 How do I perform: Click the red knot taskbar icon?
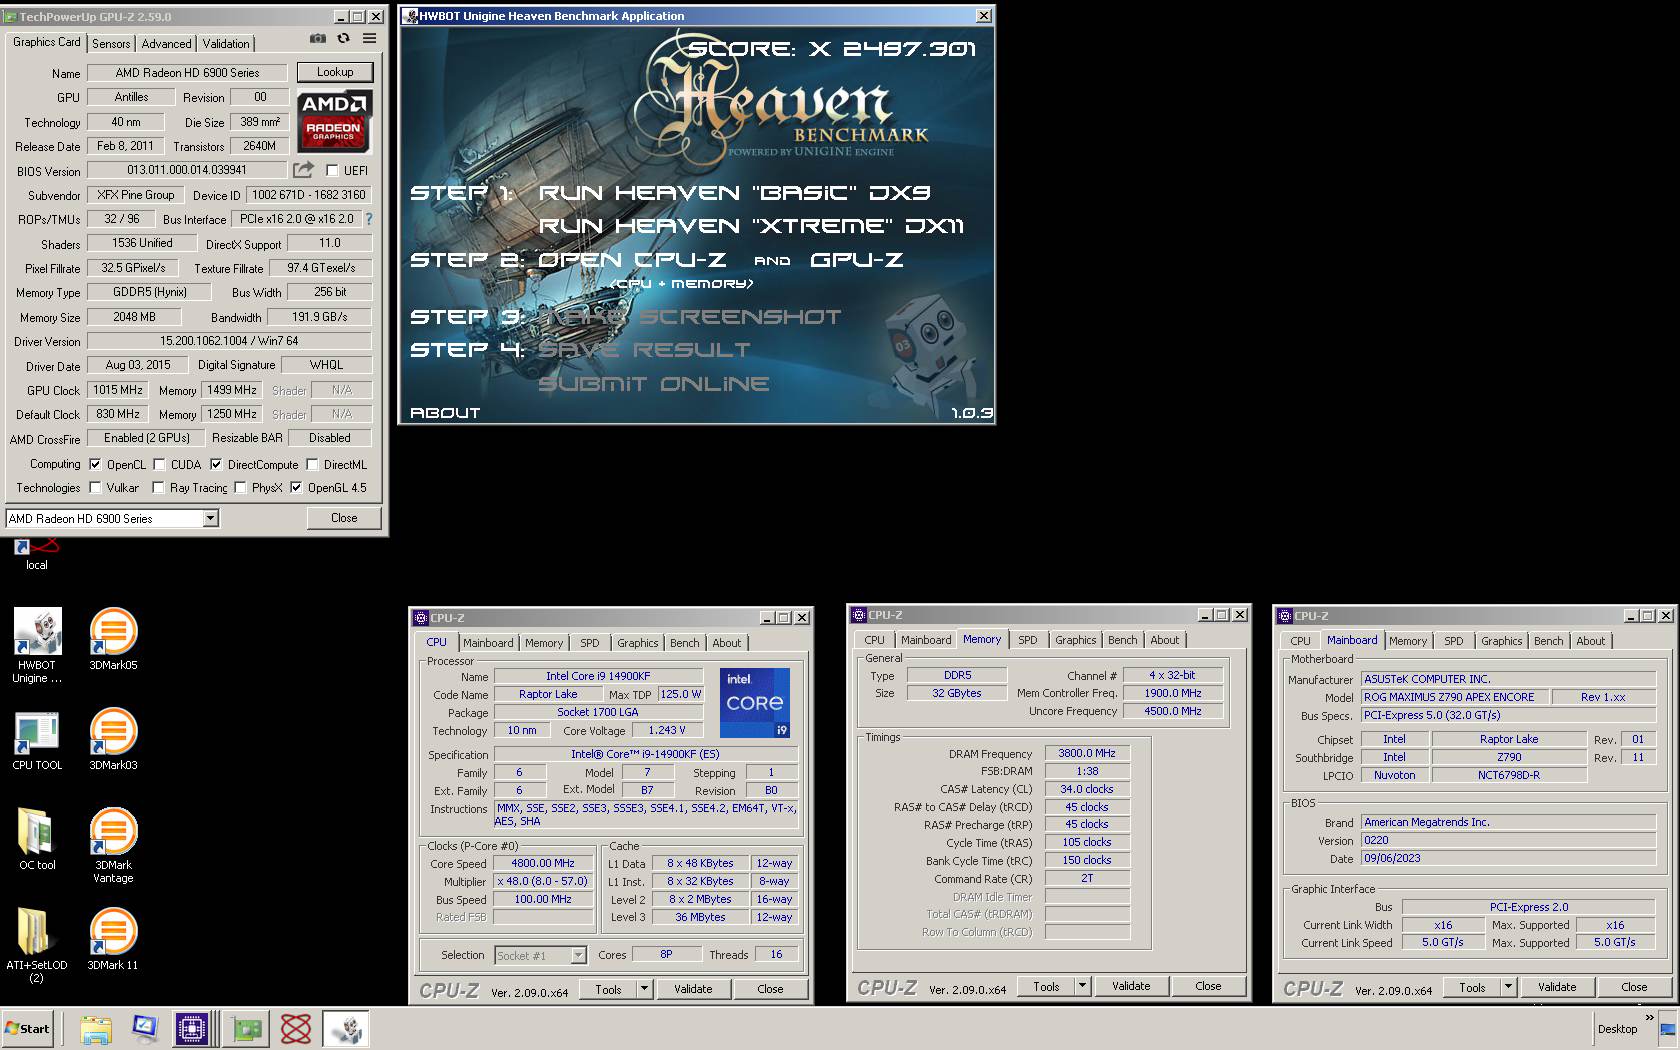click(x=296, y=1028)
